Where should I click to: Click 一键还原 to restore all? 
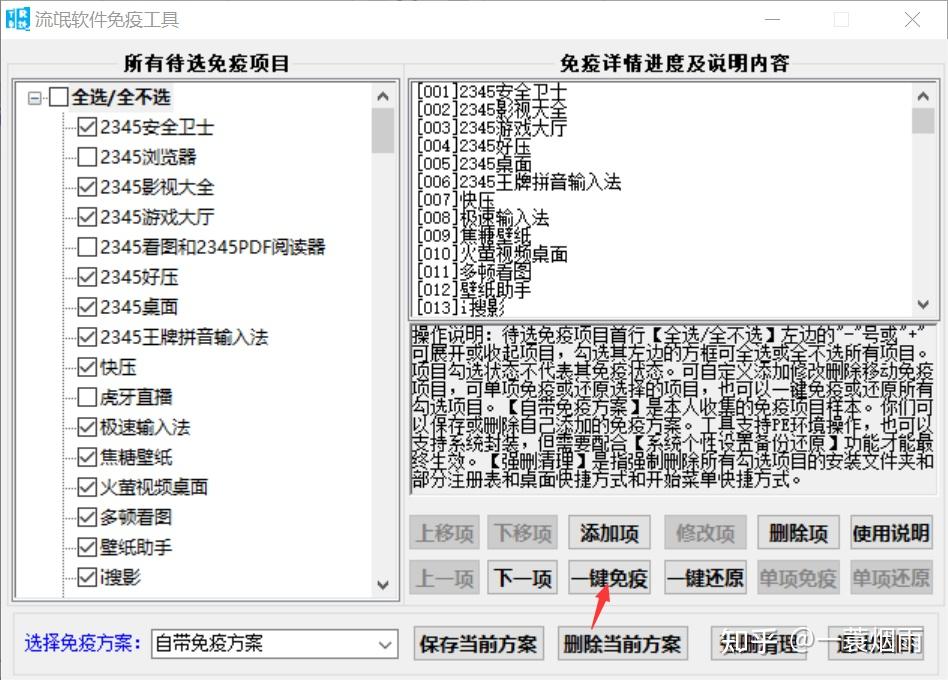(706, 578)
